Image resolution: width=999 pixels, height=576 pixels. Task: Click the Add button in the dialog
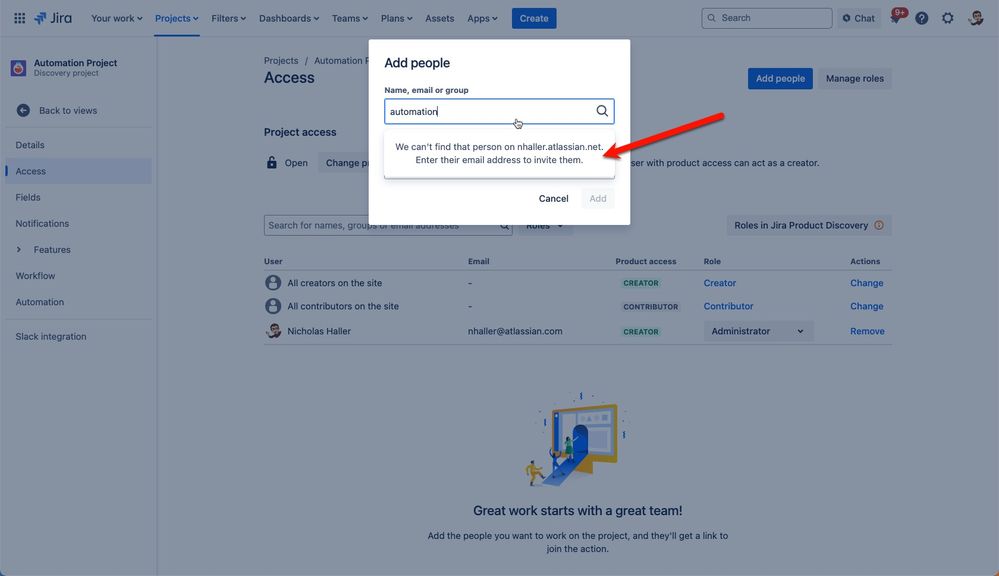point(598,198)
